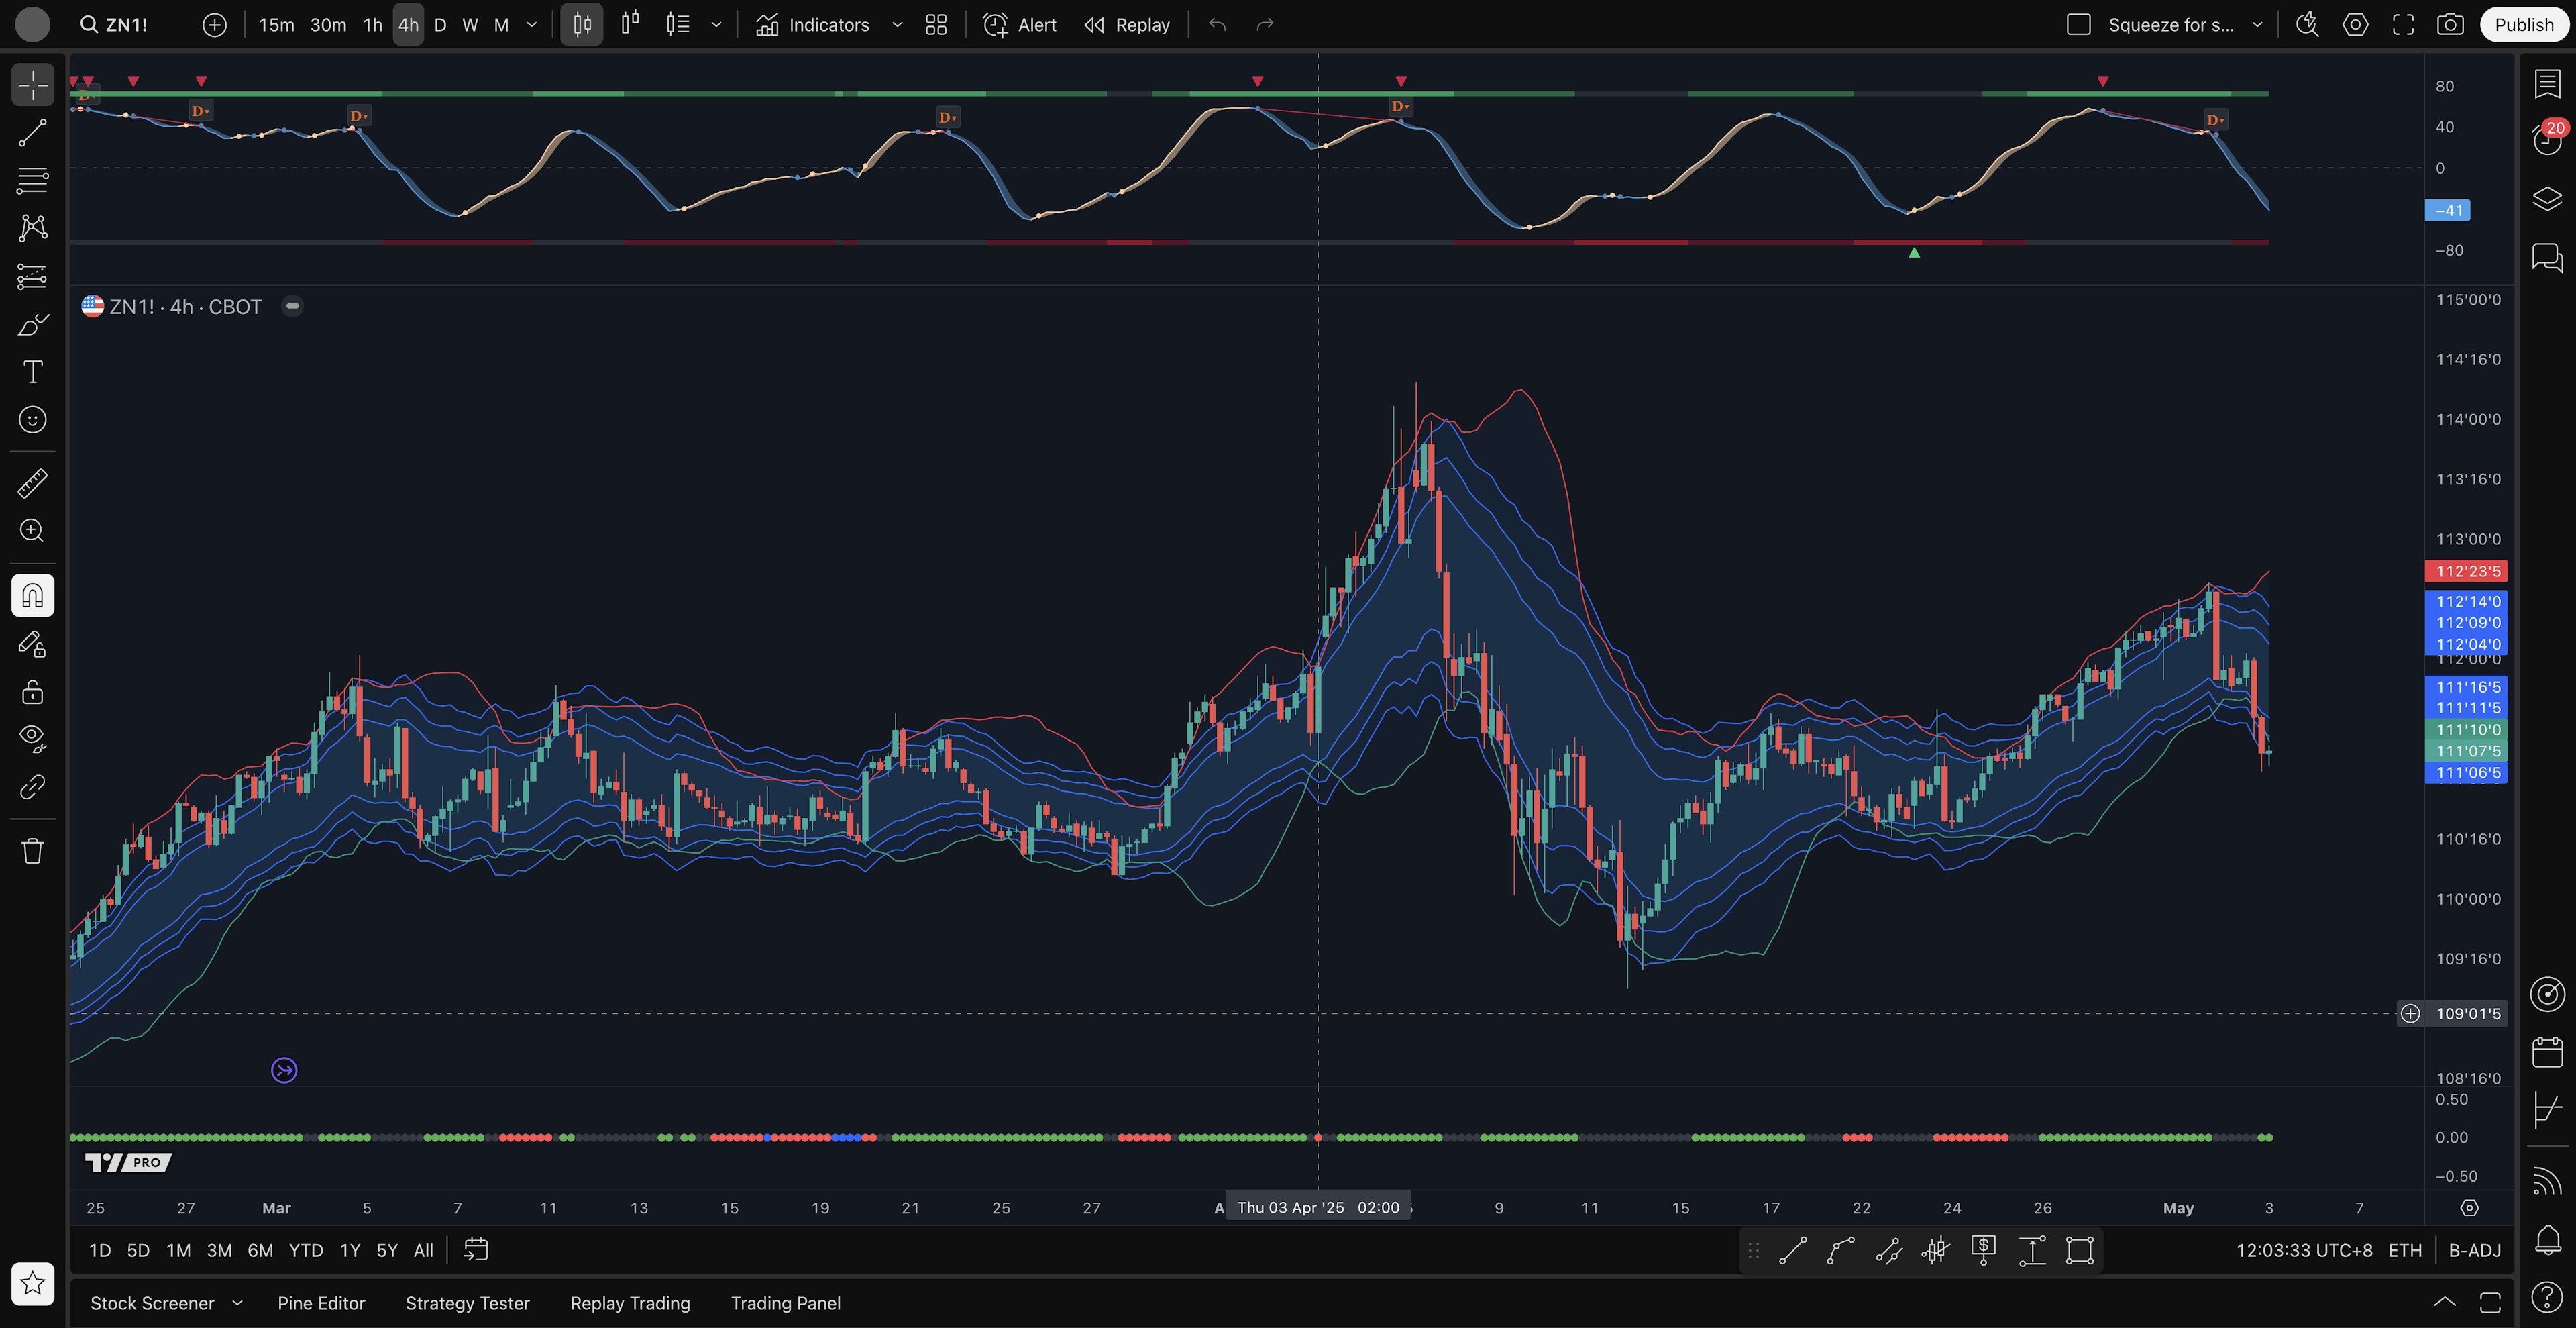Viewport: 2576px width, 1328px height.
Task: Expand the bottom panel chevron
Action: click(x=2444, y=1302)
